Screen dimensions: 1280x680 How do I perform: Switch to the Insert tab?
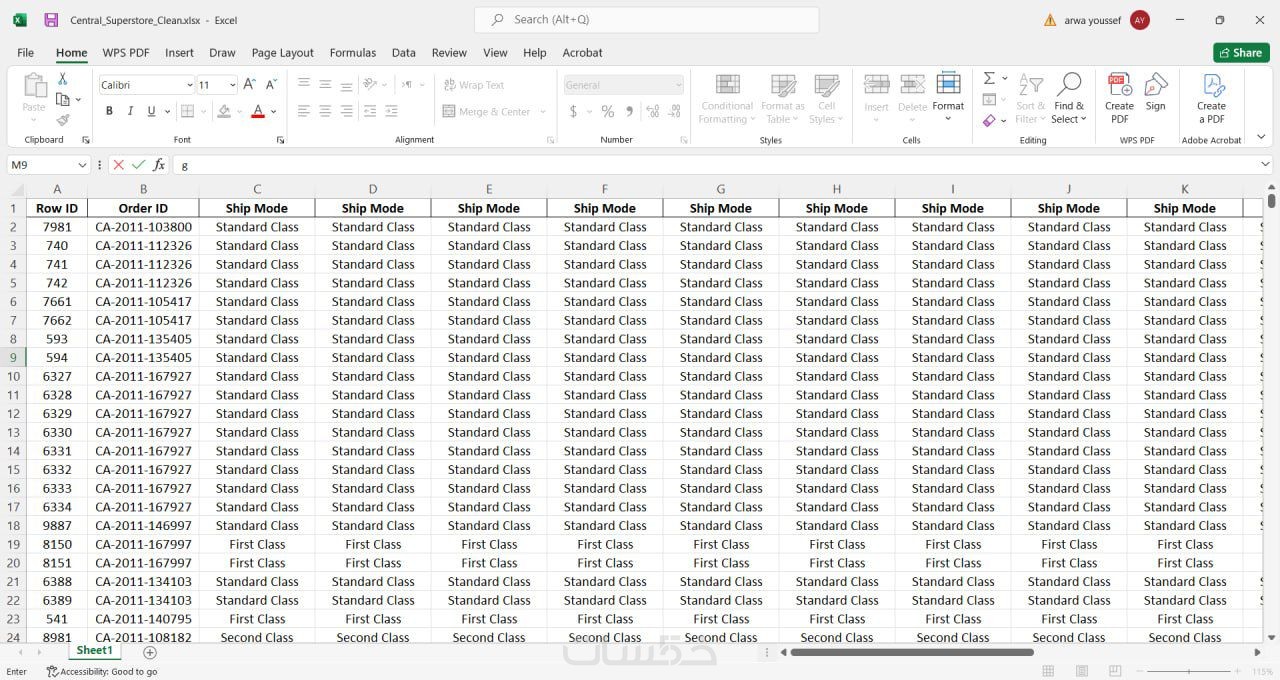(179, 53)
